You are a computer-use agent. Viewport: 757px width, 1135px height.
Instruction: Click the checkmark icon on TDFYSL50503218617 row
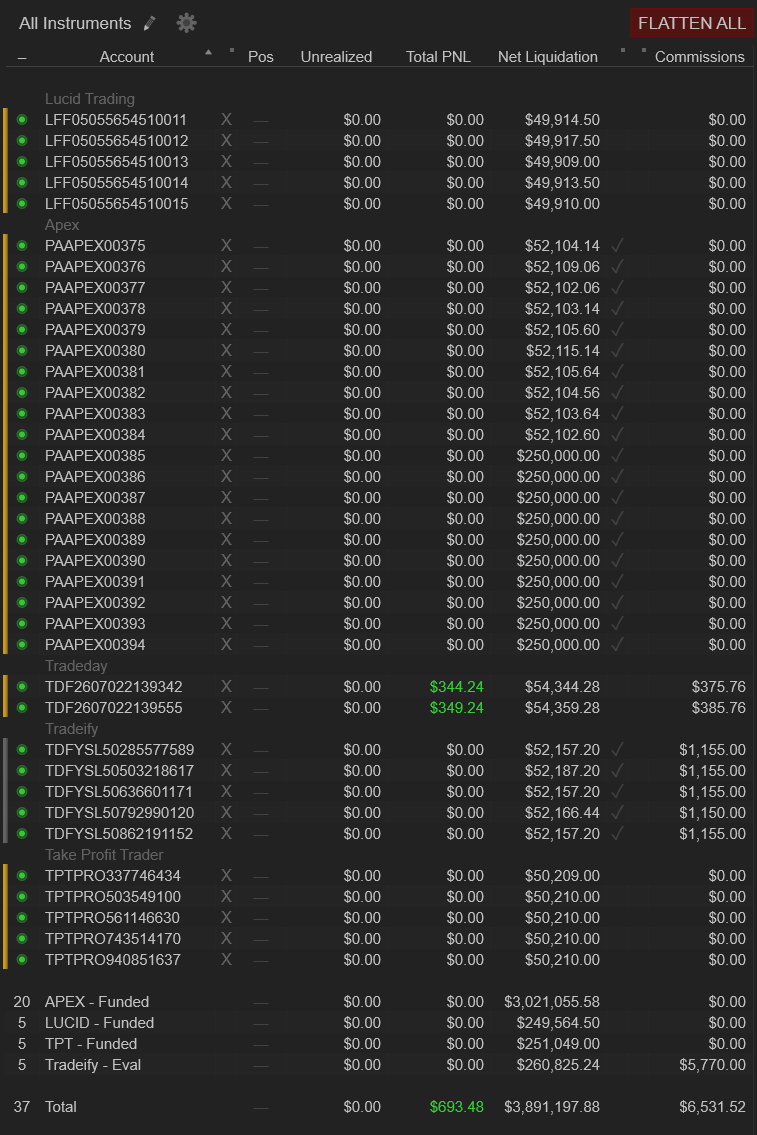[x=617, y=770]
